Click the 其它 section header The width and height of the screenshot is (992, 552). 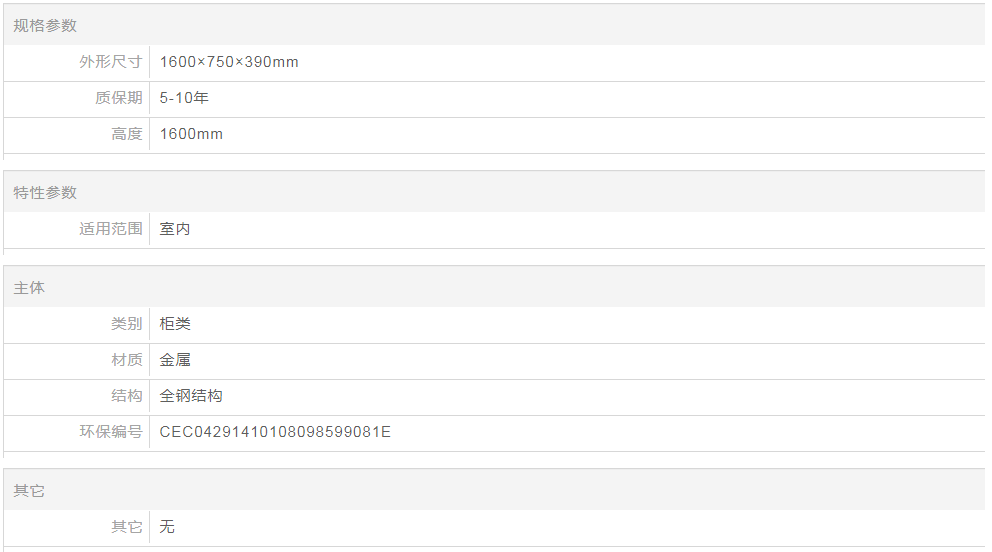tap(29, 491)
